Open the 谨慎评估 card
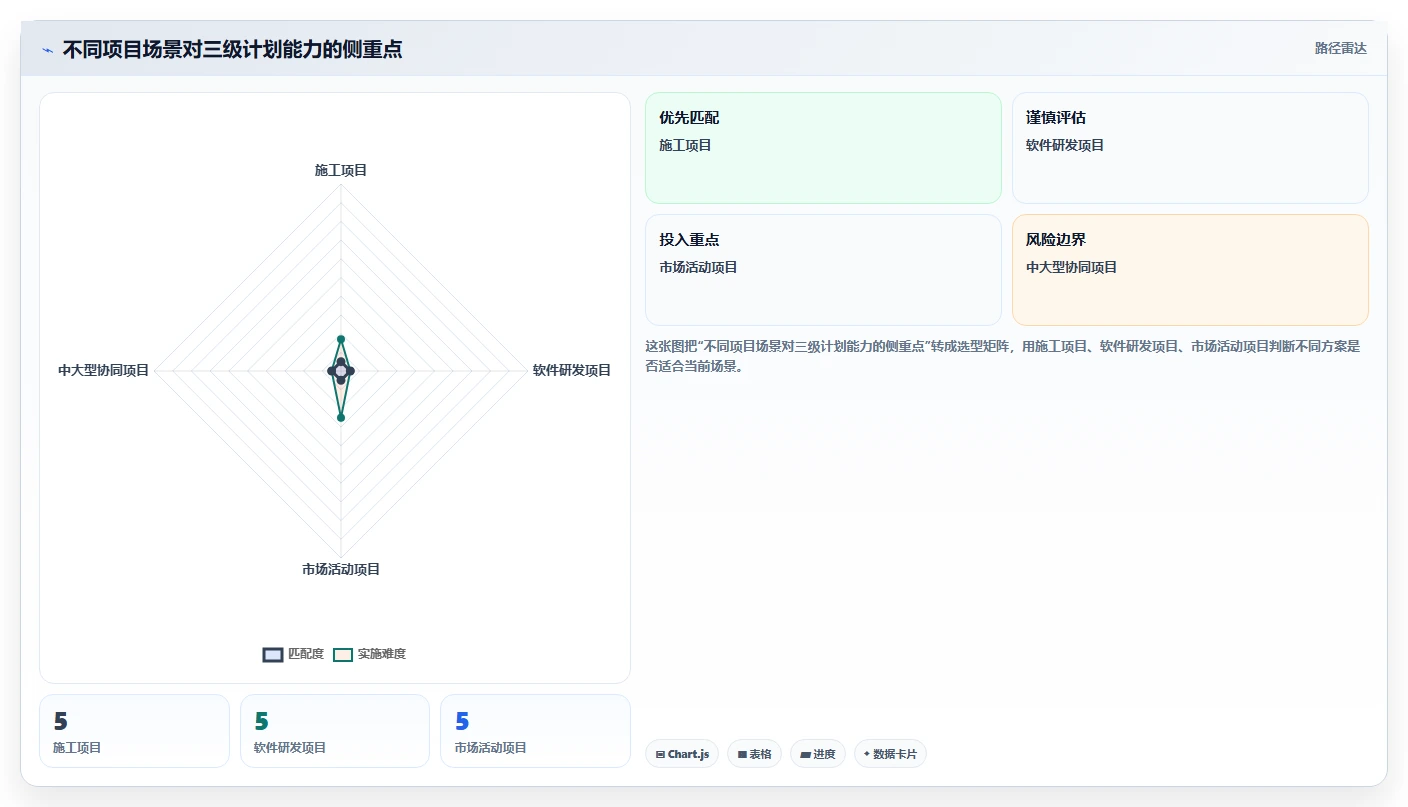 click(1190, 148)
